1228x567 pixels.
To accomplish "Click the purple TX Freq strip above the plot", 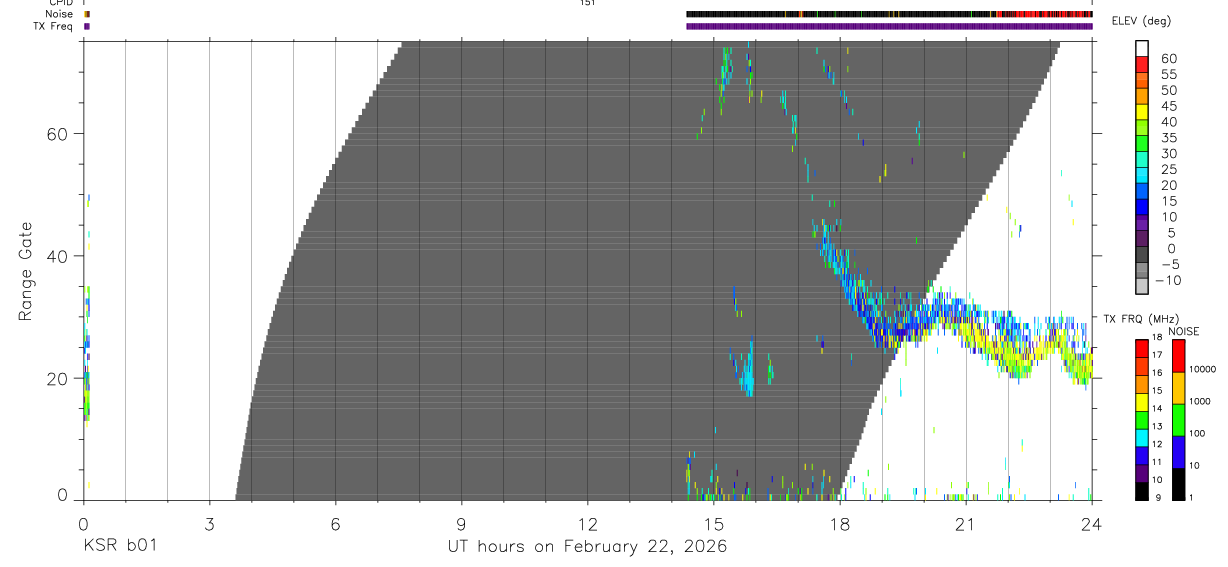I will (889, 26).
